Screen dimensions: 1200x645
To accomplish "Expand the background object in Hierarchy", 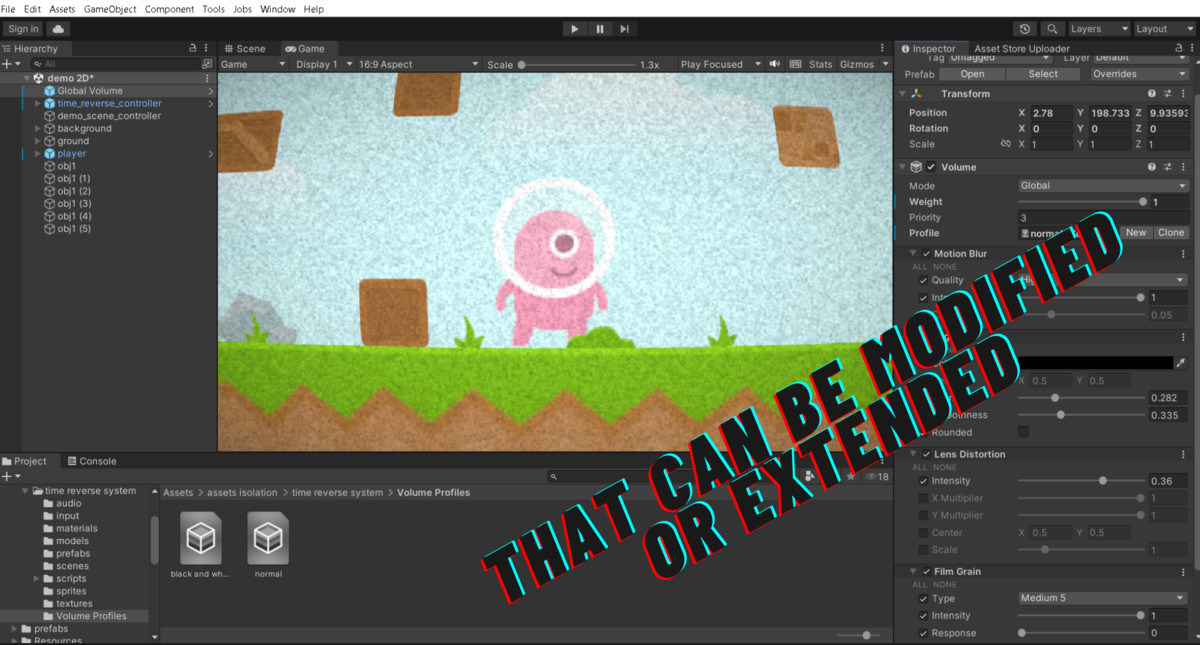I will pyautogui.click(x=38, y=129).
